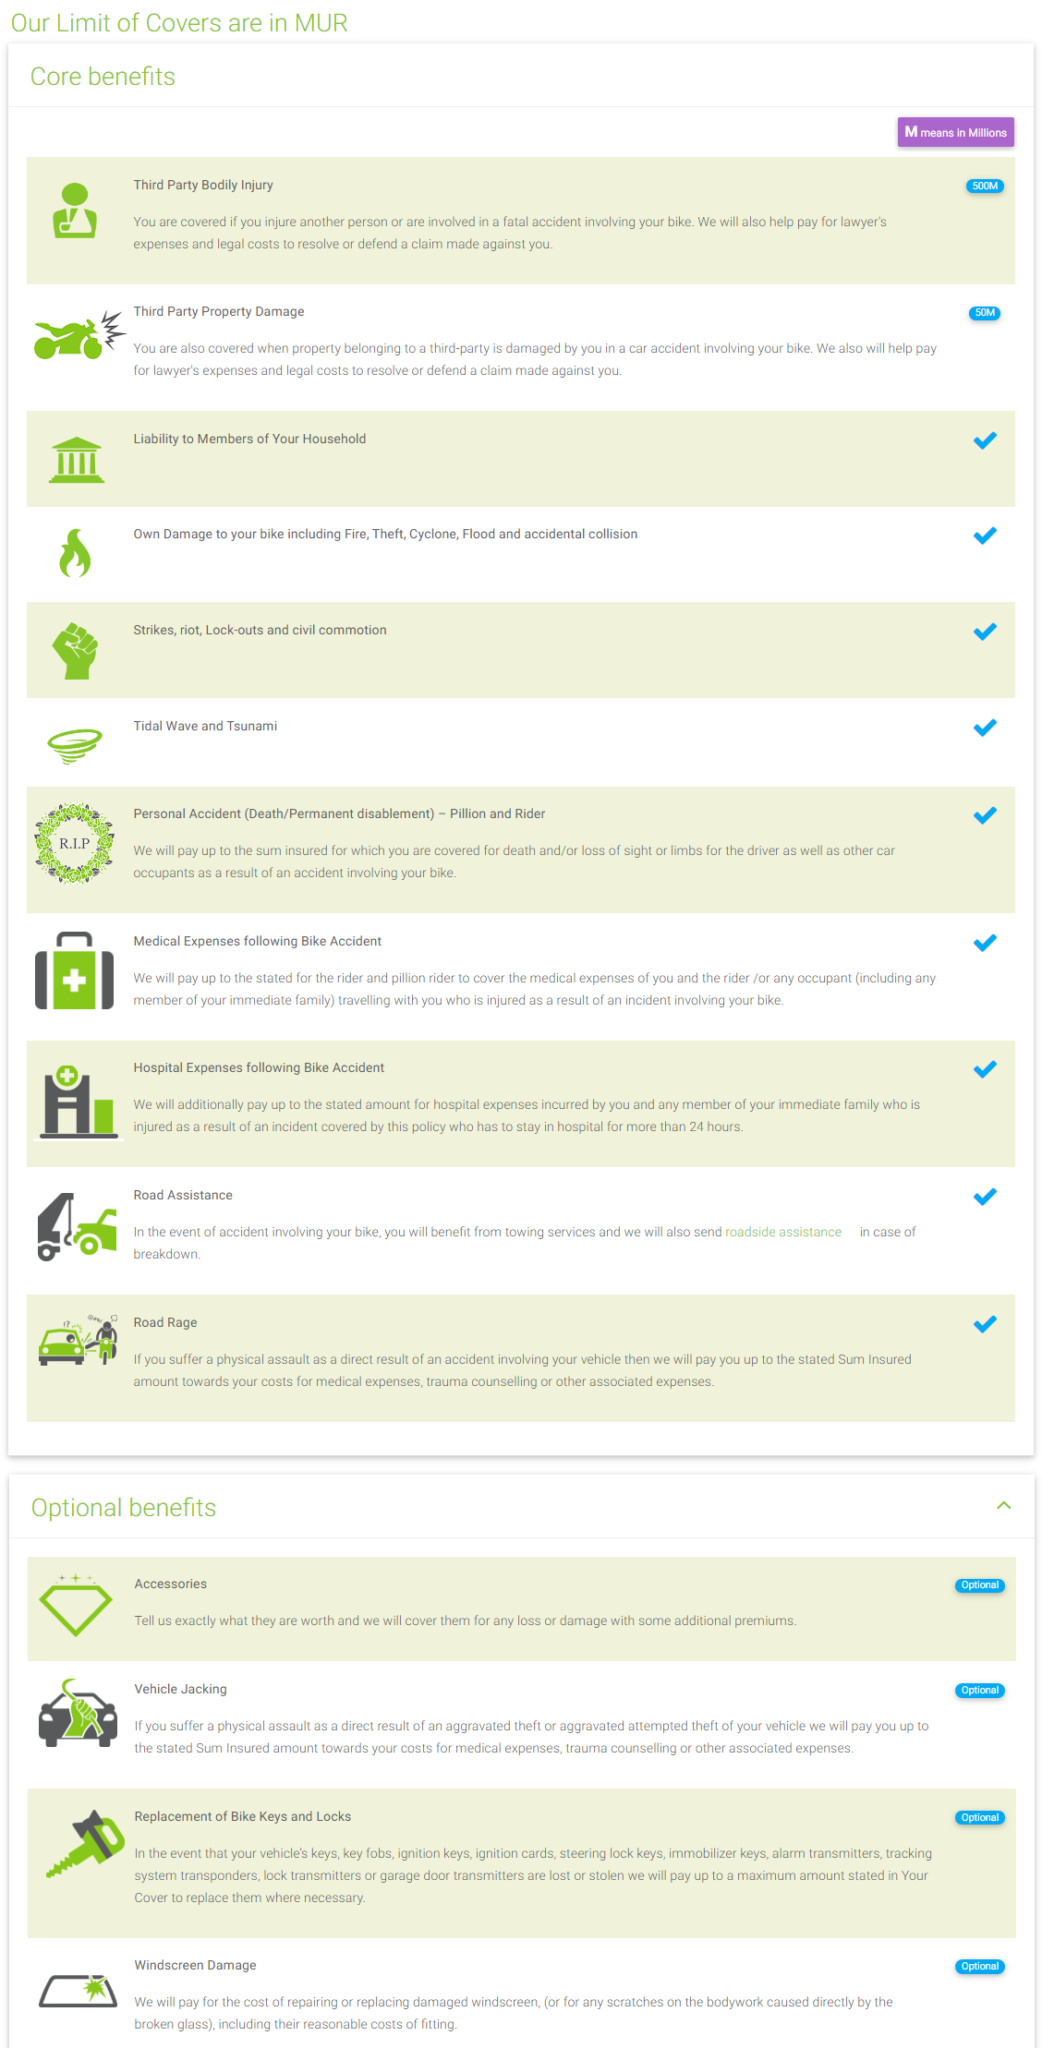Click the raised fist Strikes and riot icon
This screenshot has height=2048, width=1042.
click(x=75, y=651)
